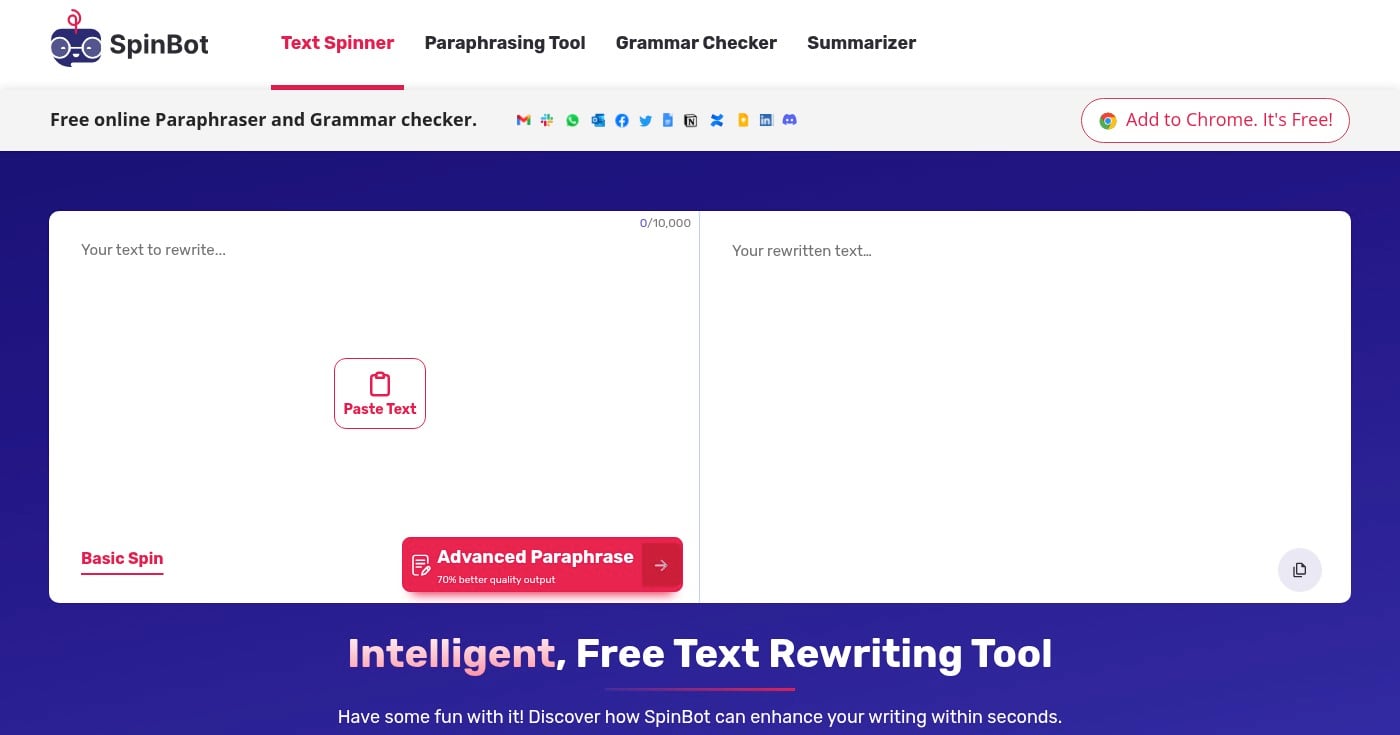Click the arrow on Advanced Paraphrase button
Viewport: 1400px width, 735px height.
tap(660, 565)
